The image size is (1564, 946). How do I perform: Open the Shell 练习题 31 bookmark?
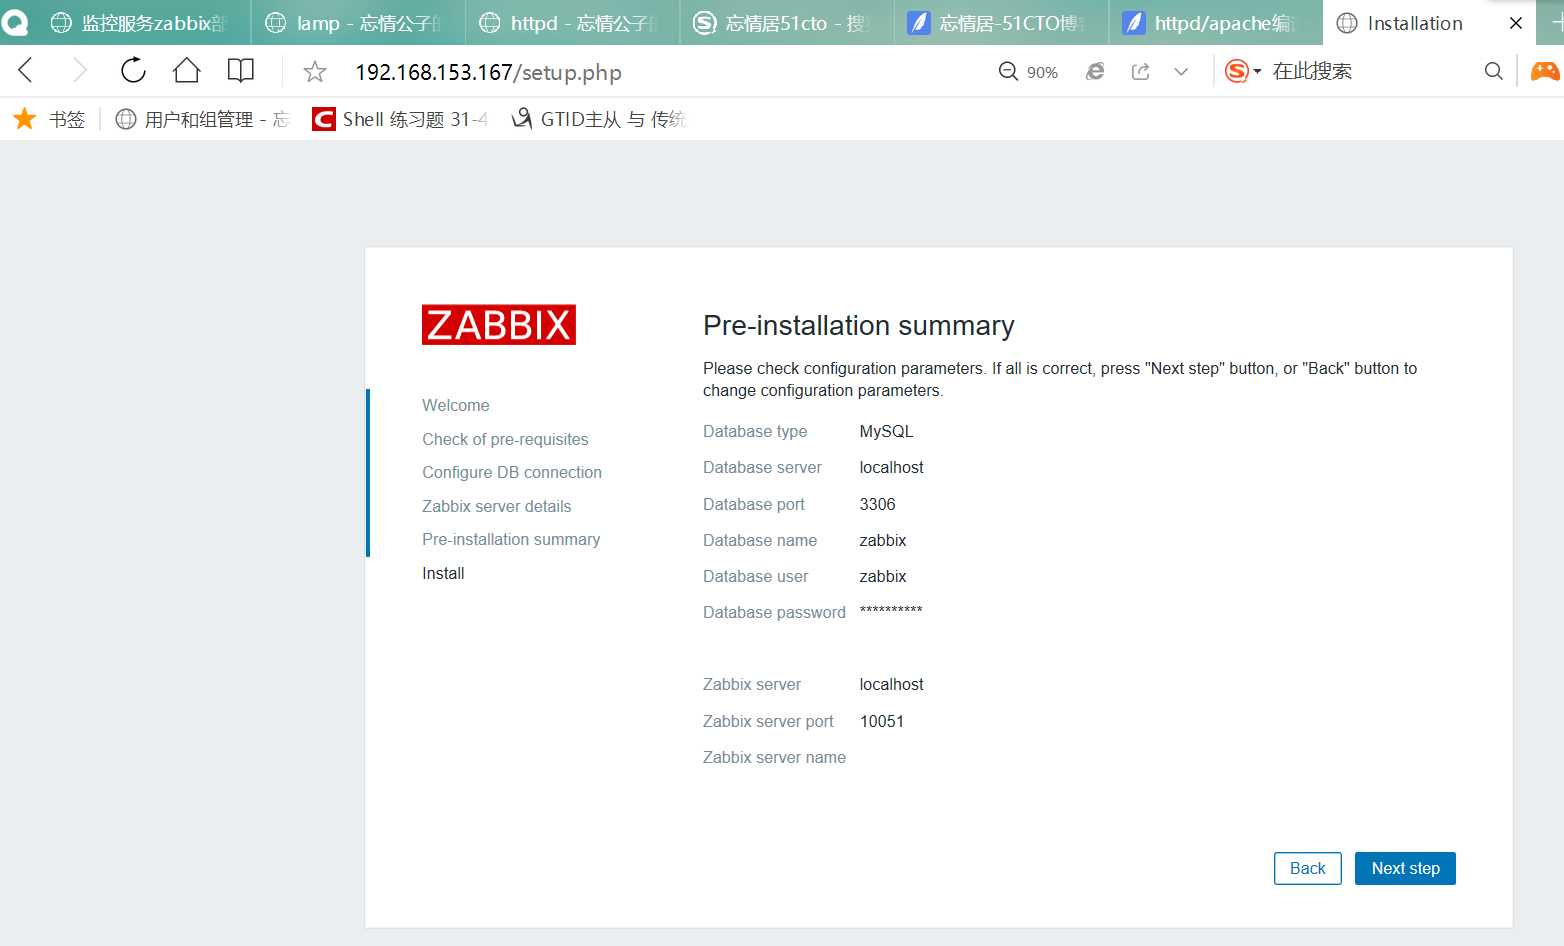pyautogui.click(x=400, y=119)
